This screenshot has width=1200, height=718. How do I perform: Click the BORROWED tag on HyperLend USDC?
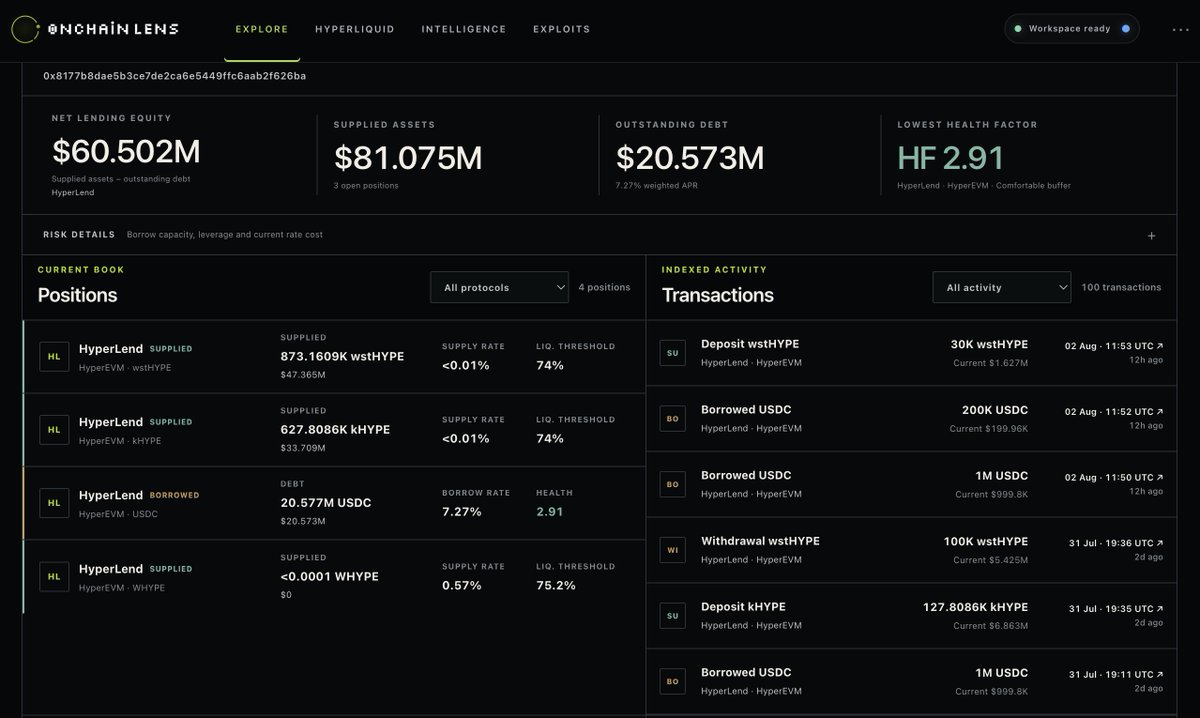point(174,495)
